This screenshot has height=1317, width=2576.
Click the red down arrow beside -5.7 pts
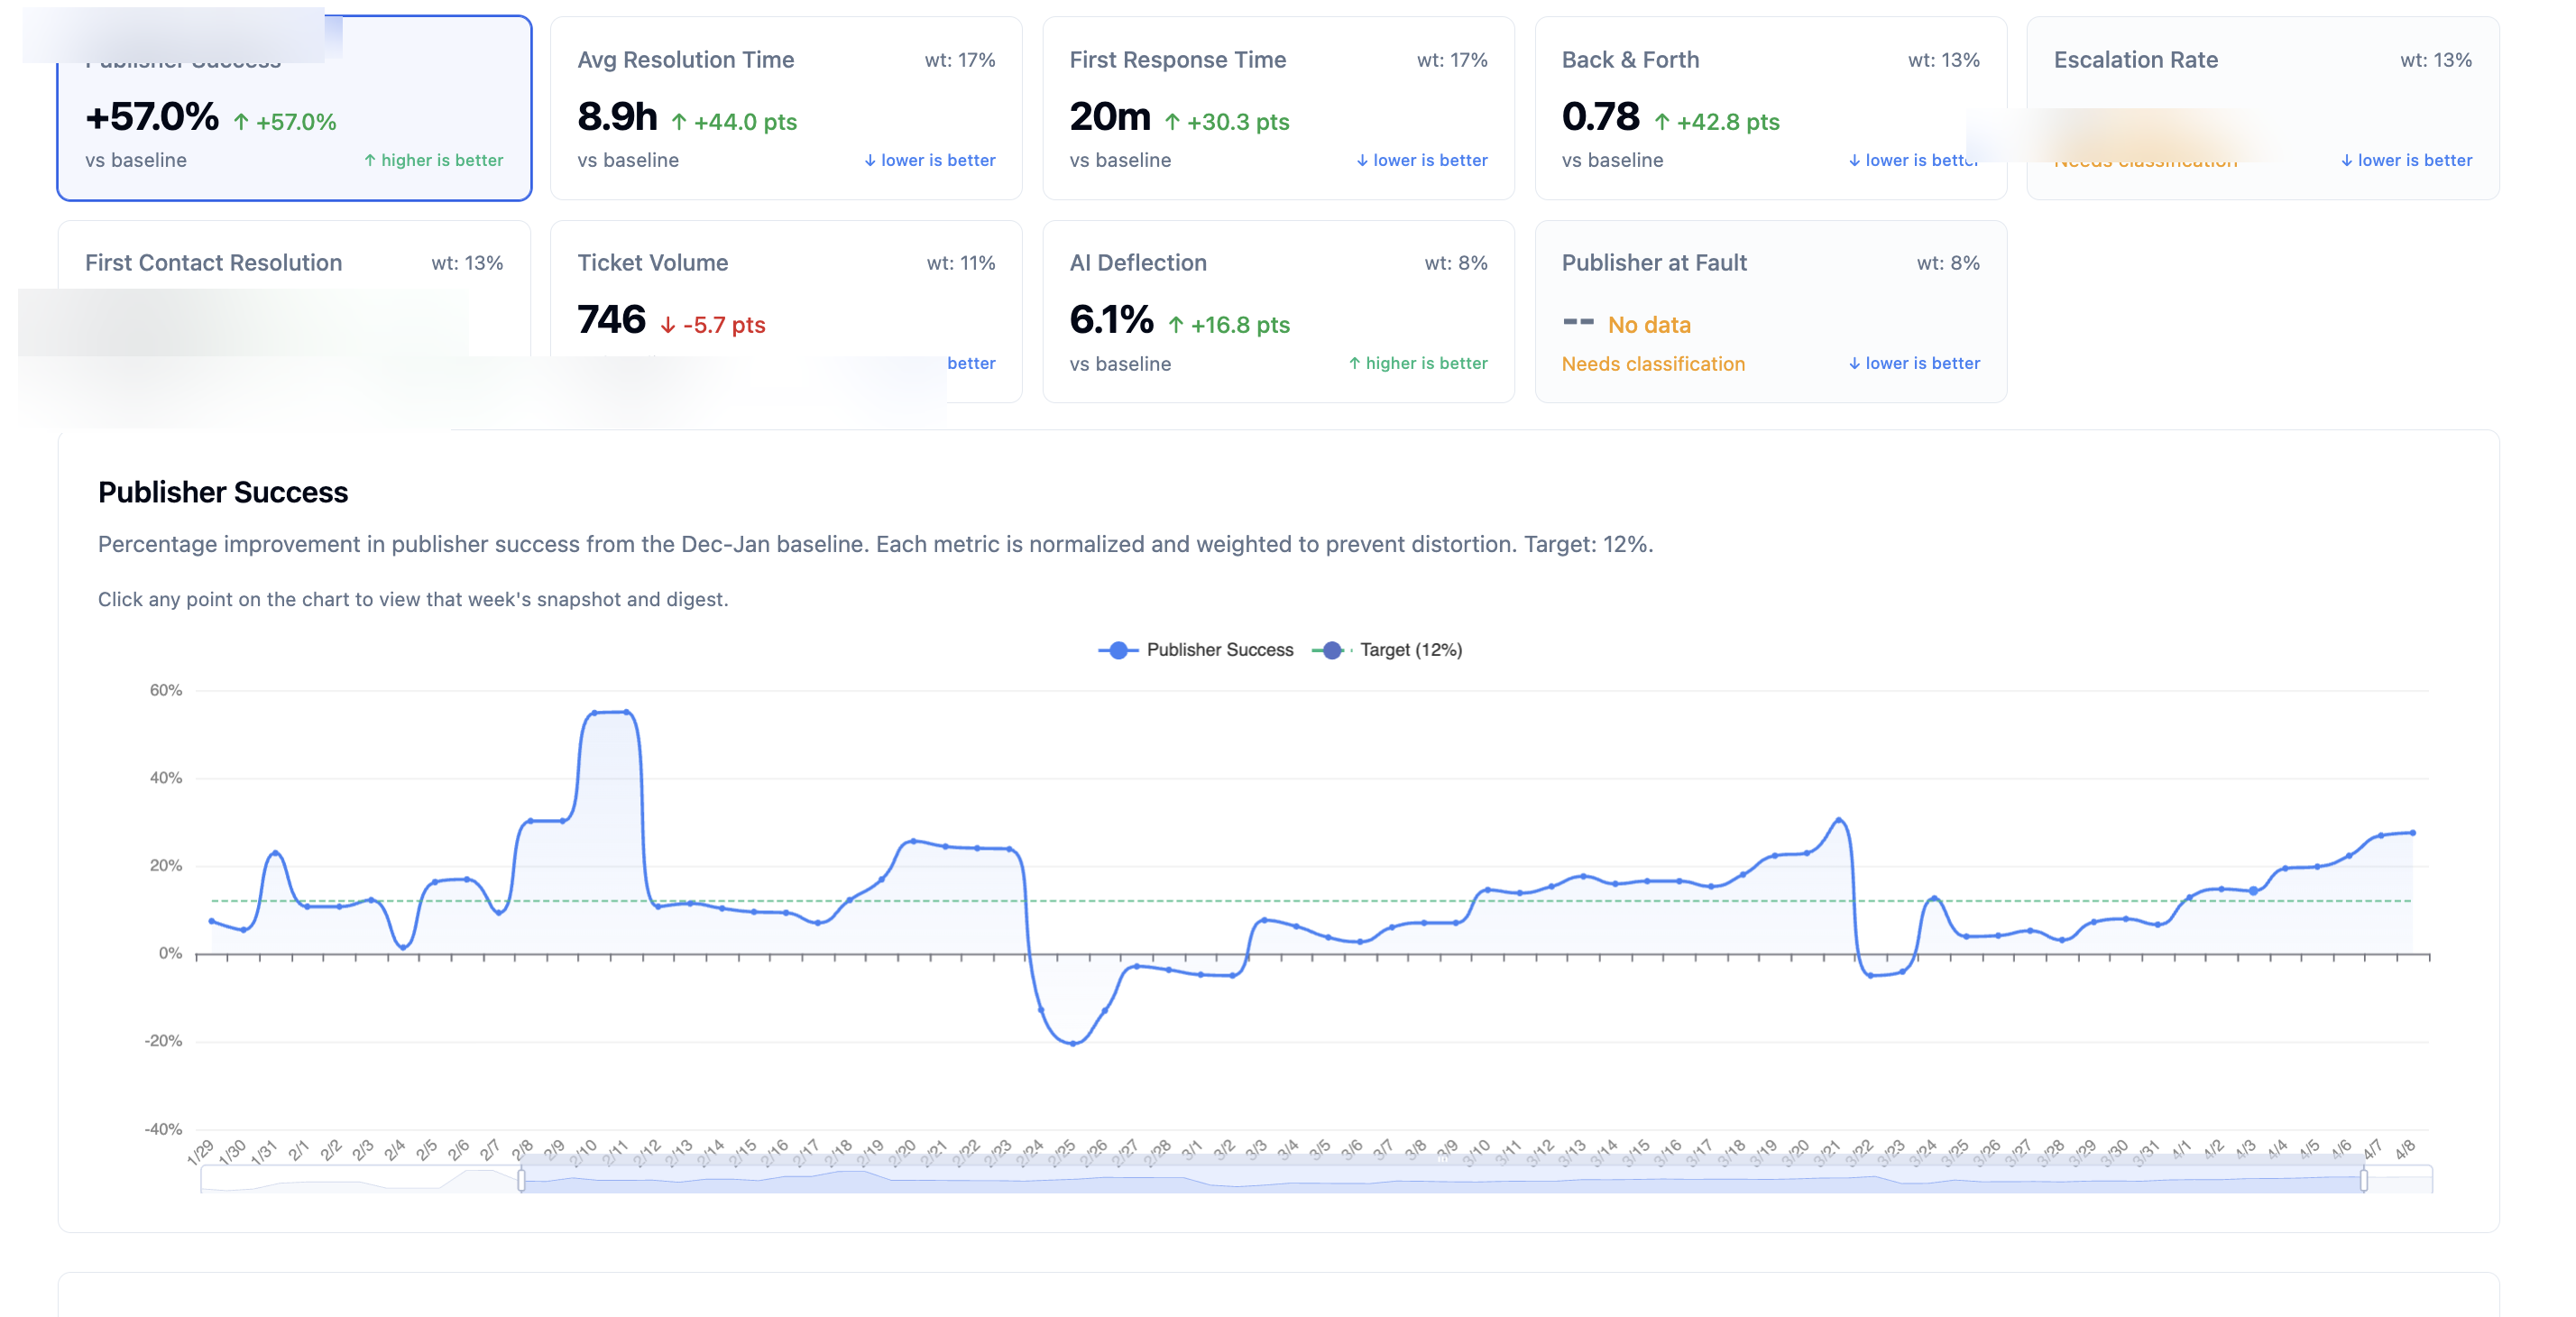(667, 325)
